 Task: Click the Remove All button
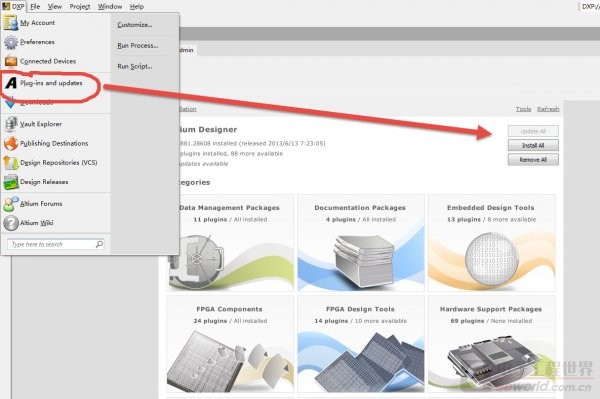click(533, 160)
